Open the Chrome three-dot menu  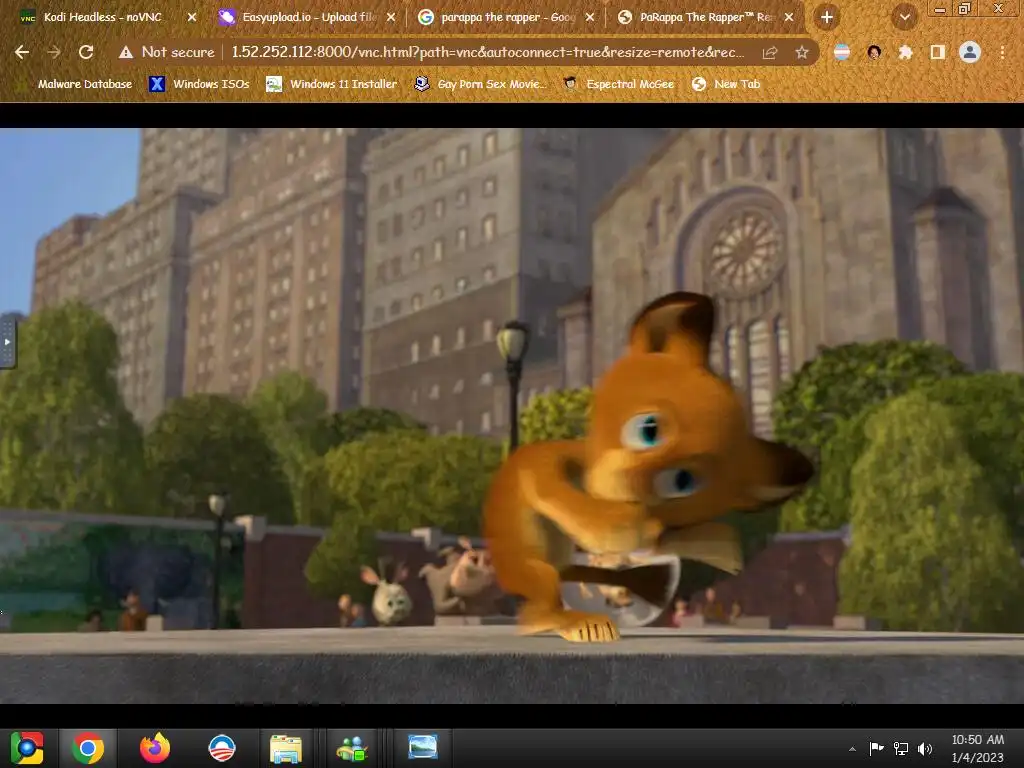pos(1002,52)
